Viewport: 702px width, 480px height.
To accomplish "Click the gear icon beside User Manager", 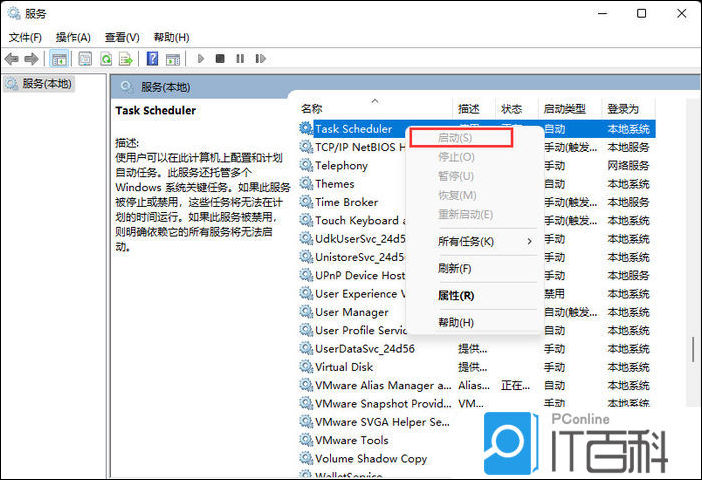I will coord(306,312).
